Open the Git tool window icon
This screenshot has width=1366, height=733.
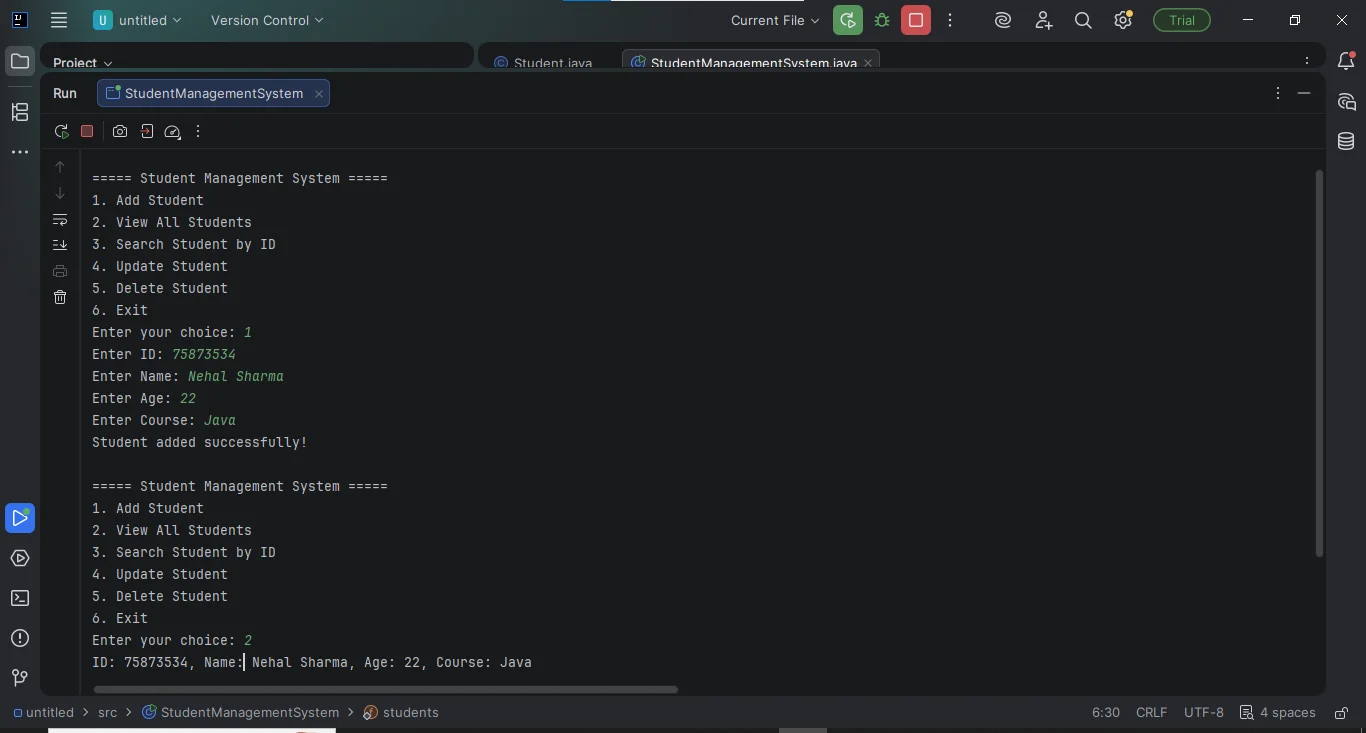[20, 678]
